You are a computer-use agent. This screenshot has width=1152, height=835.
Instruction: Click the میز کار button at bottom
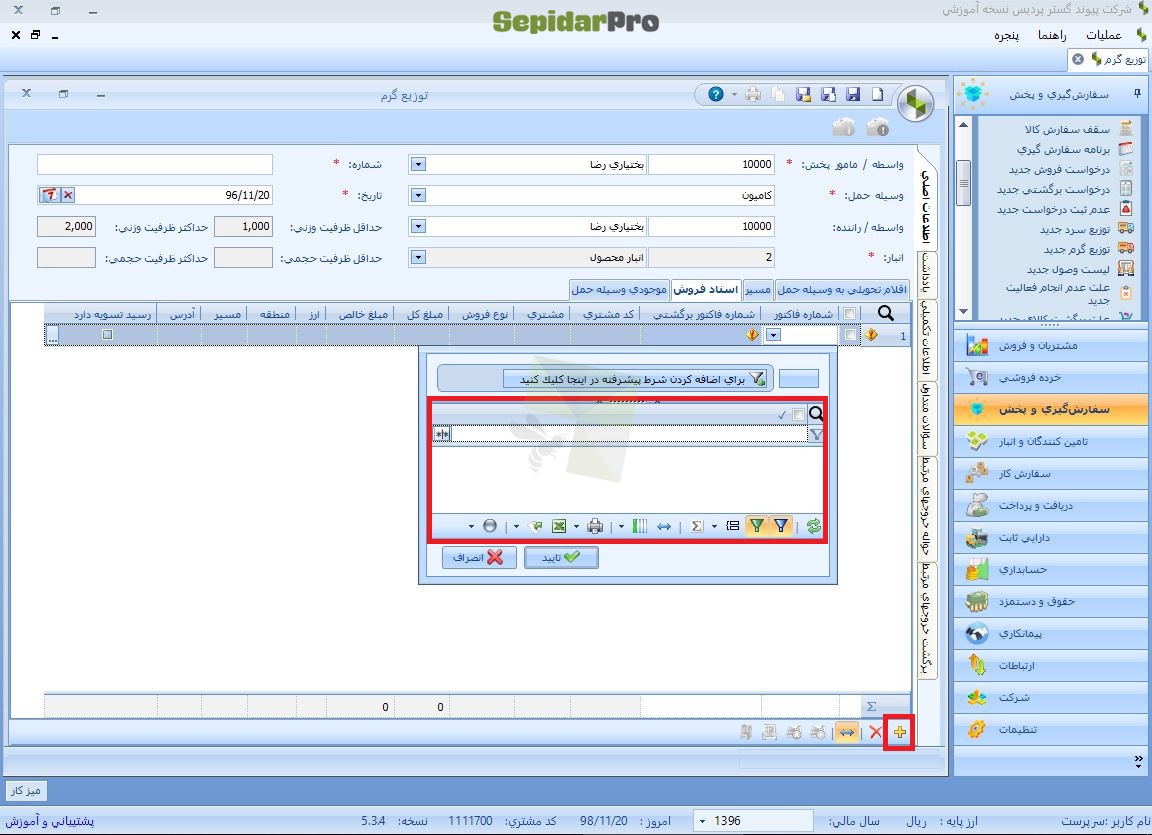(26, 790)
